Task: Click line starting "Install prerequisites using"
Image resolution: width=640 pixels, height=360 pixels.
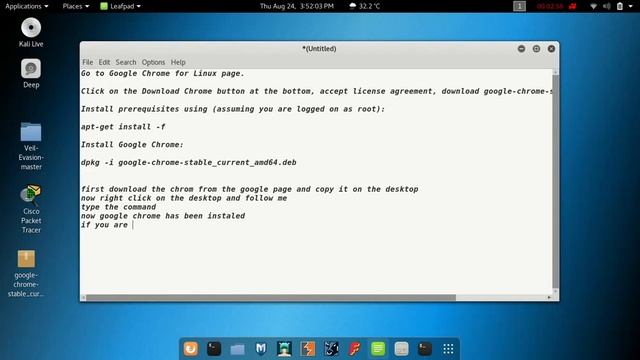Action: click(x=233, y=109)
